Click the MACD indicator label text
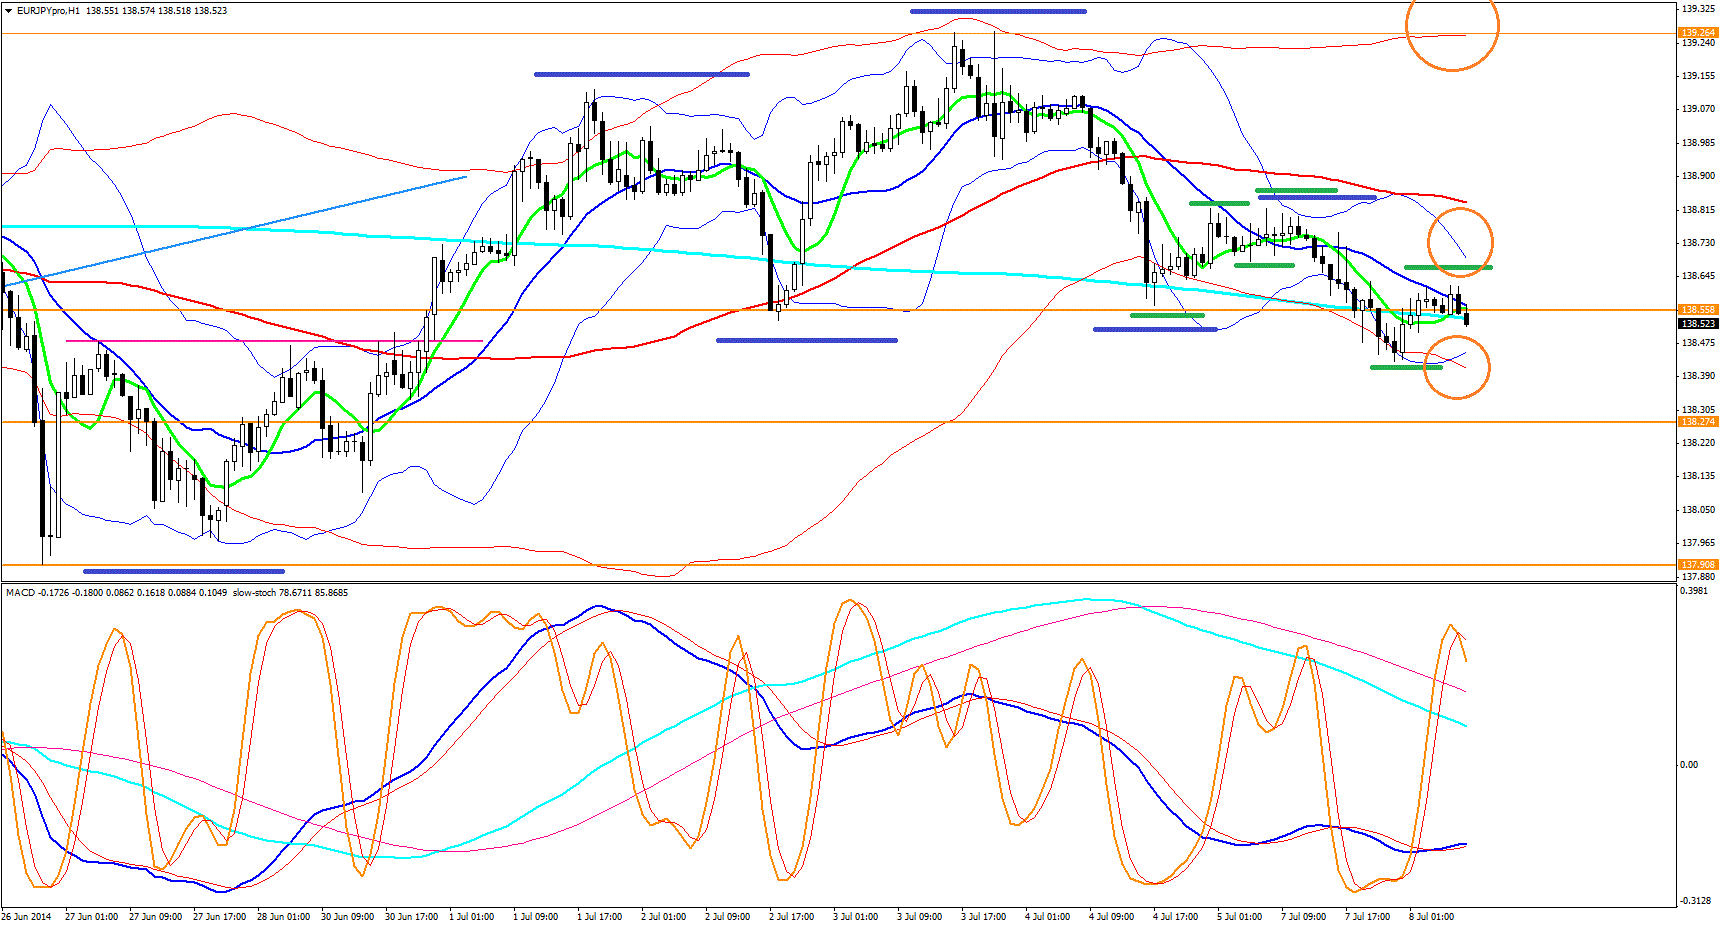 click(x=19, y=593)
